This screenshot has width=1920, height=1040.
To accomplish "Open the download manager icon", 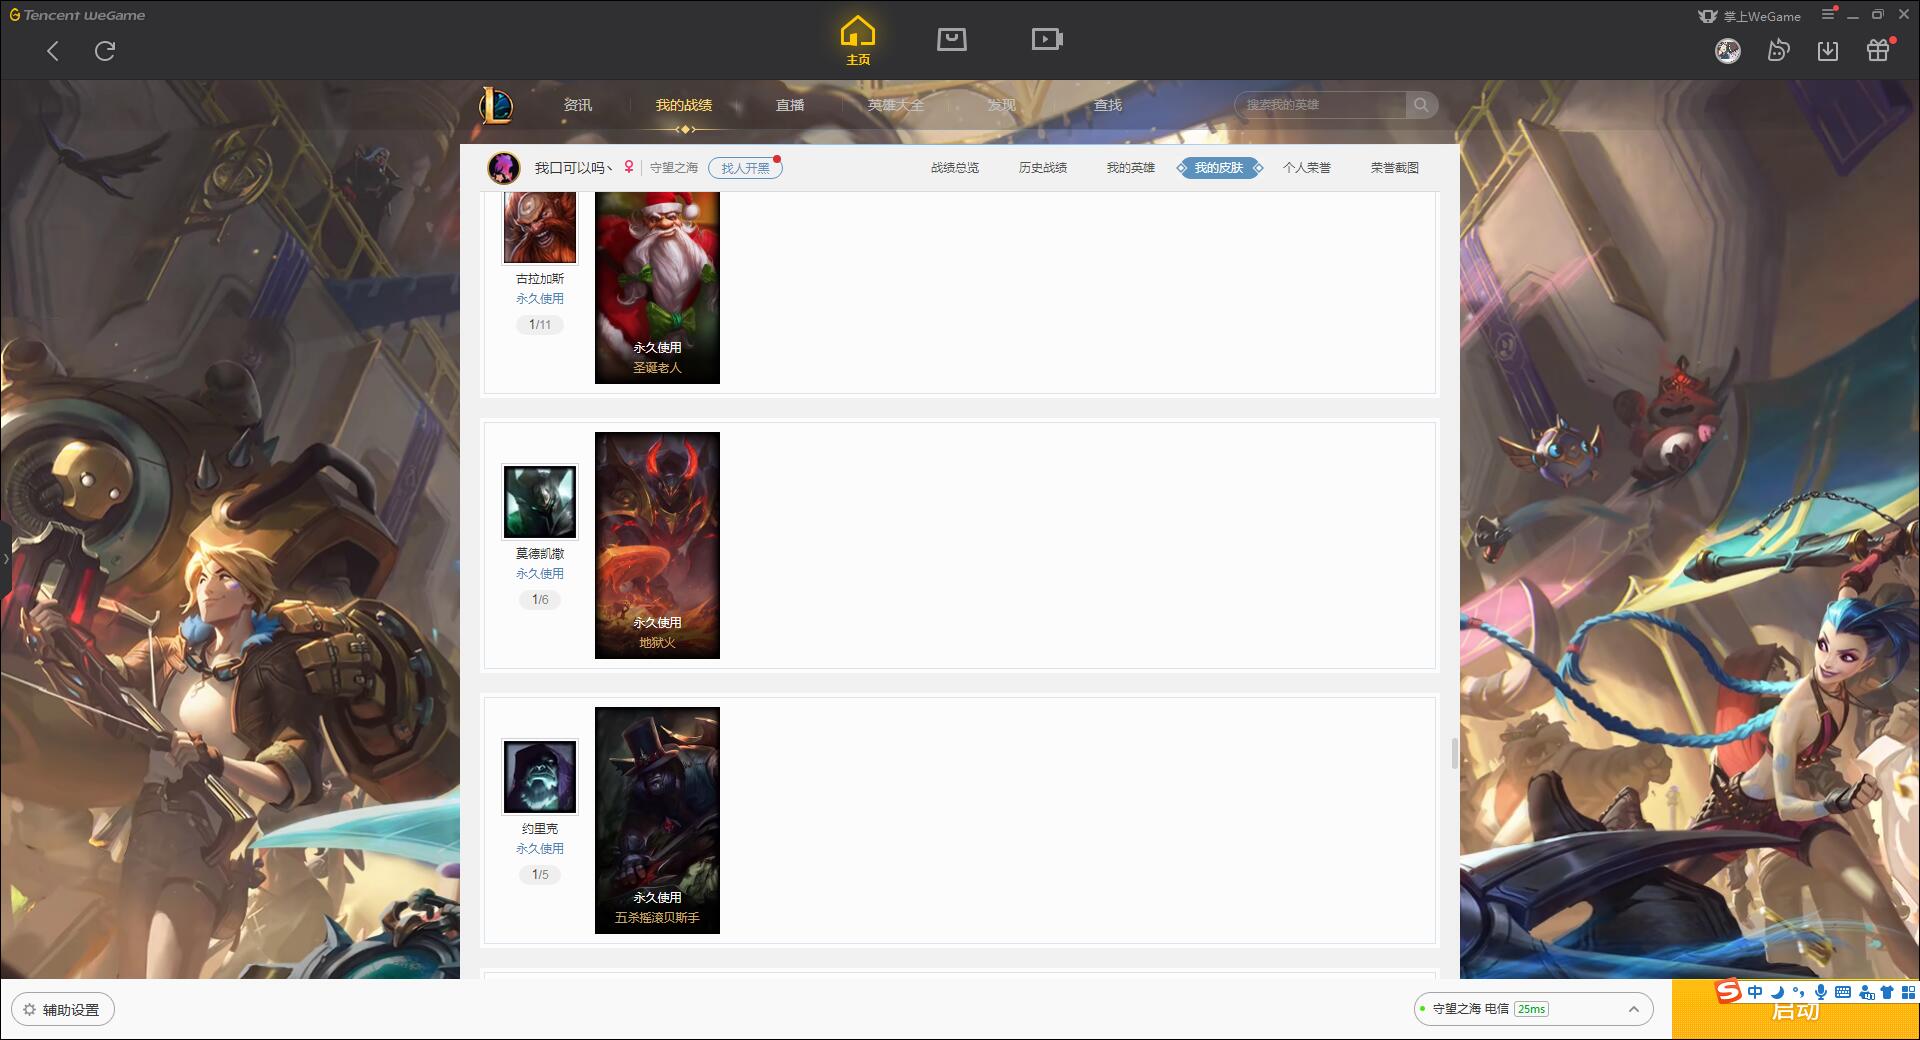I will 1828,50.
